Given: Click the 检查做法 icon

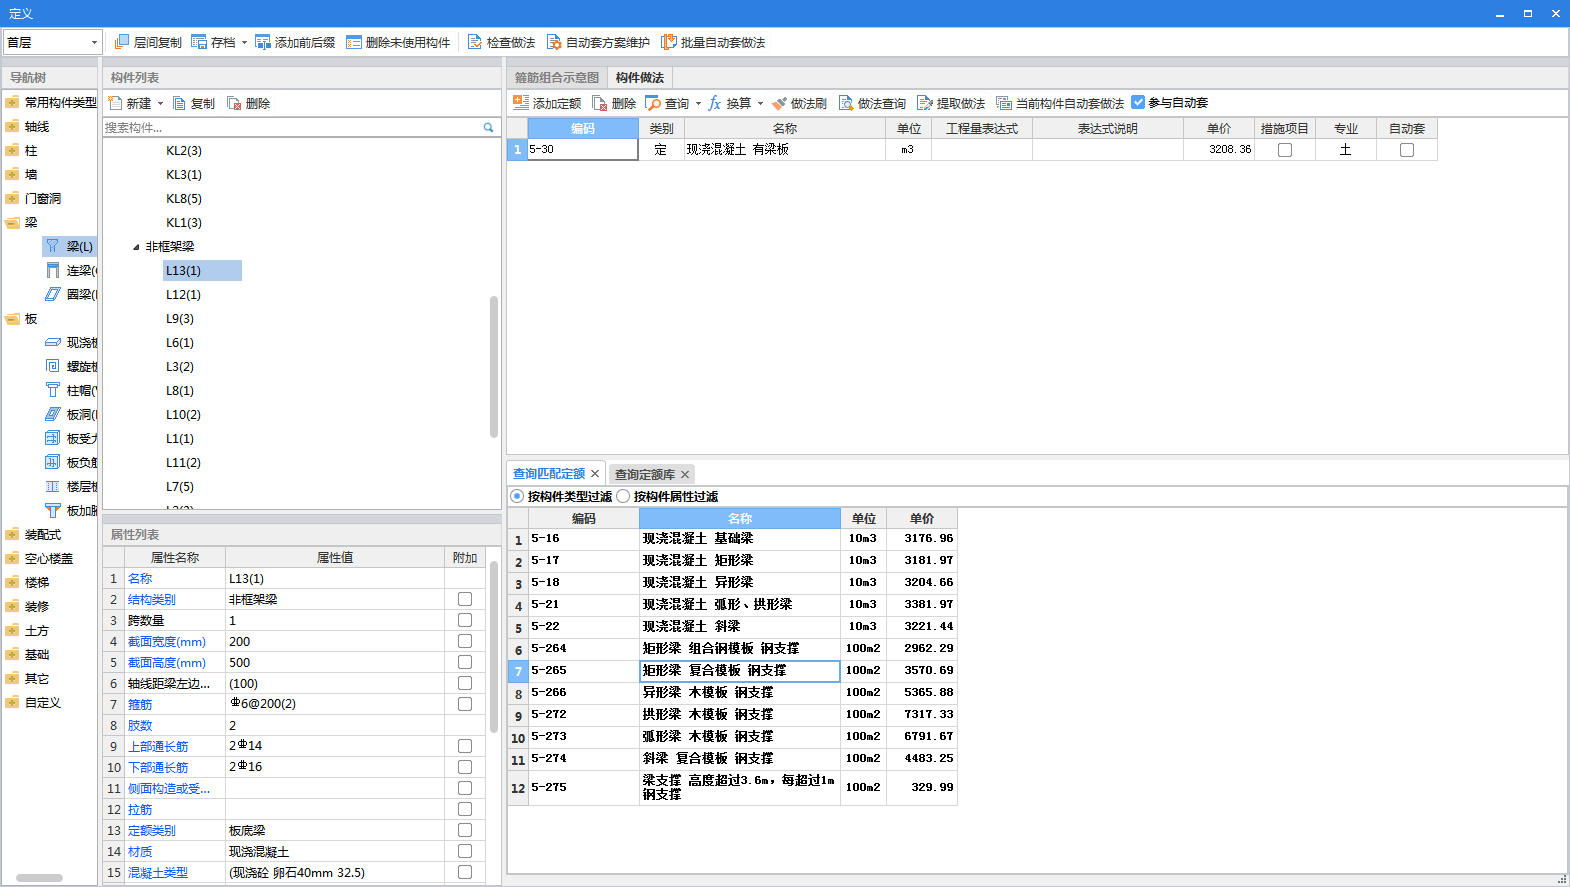Looking at the screenshot, I should [x=475, y=42].
